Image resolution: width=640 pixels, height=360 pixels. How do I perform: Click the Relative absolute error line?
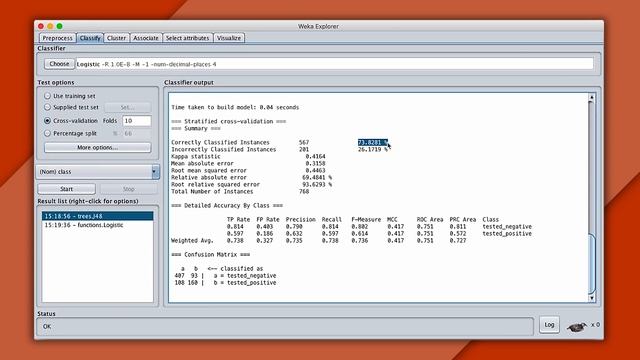tap(251, 178)
